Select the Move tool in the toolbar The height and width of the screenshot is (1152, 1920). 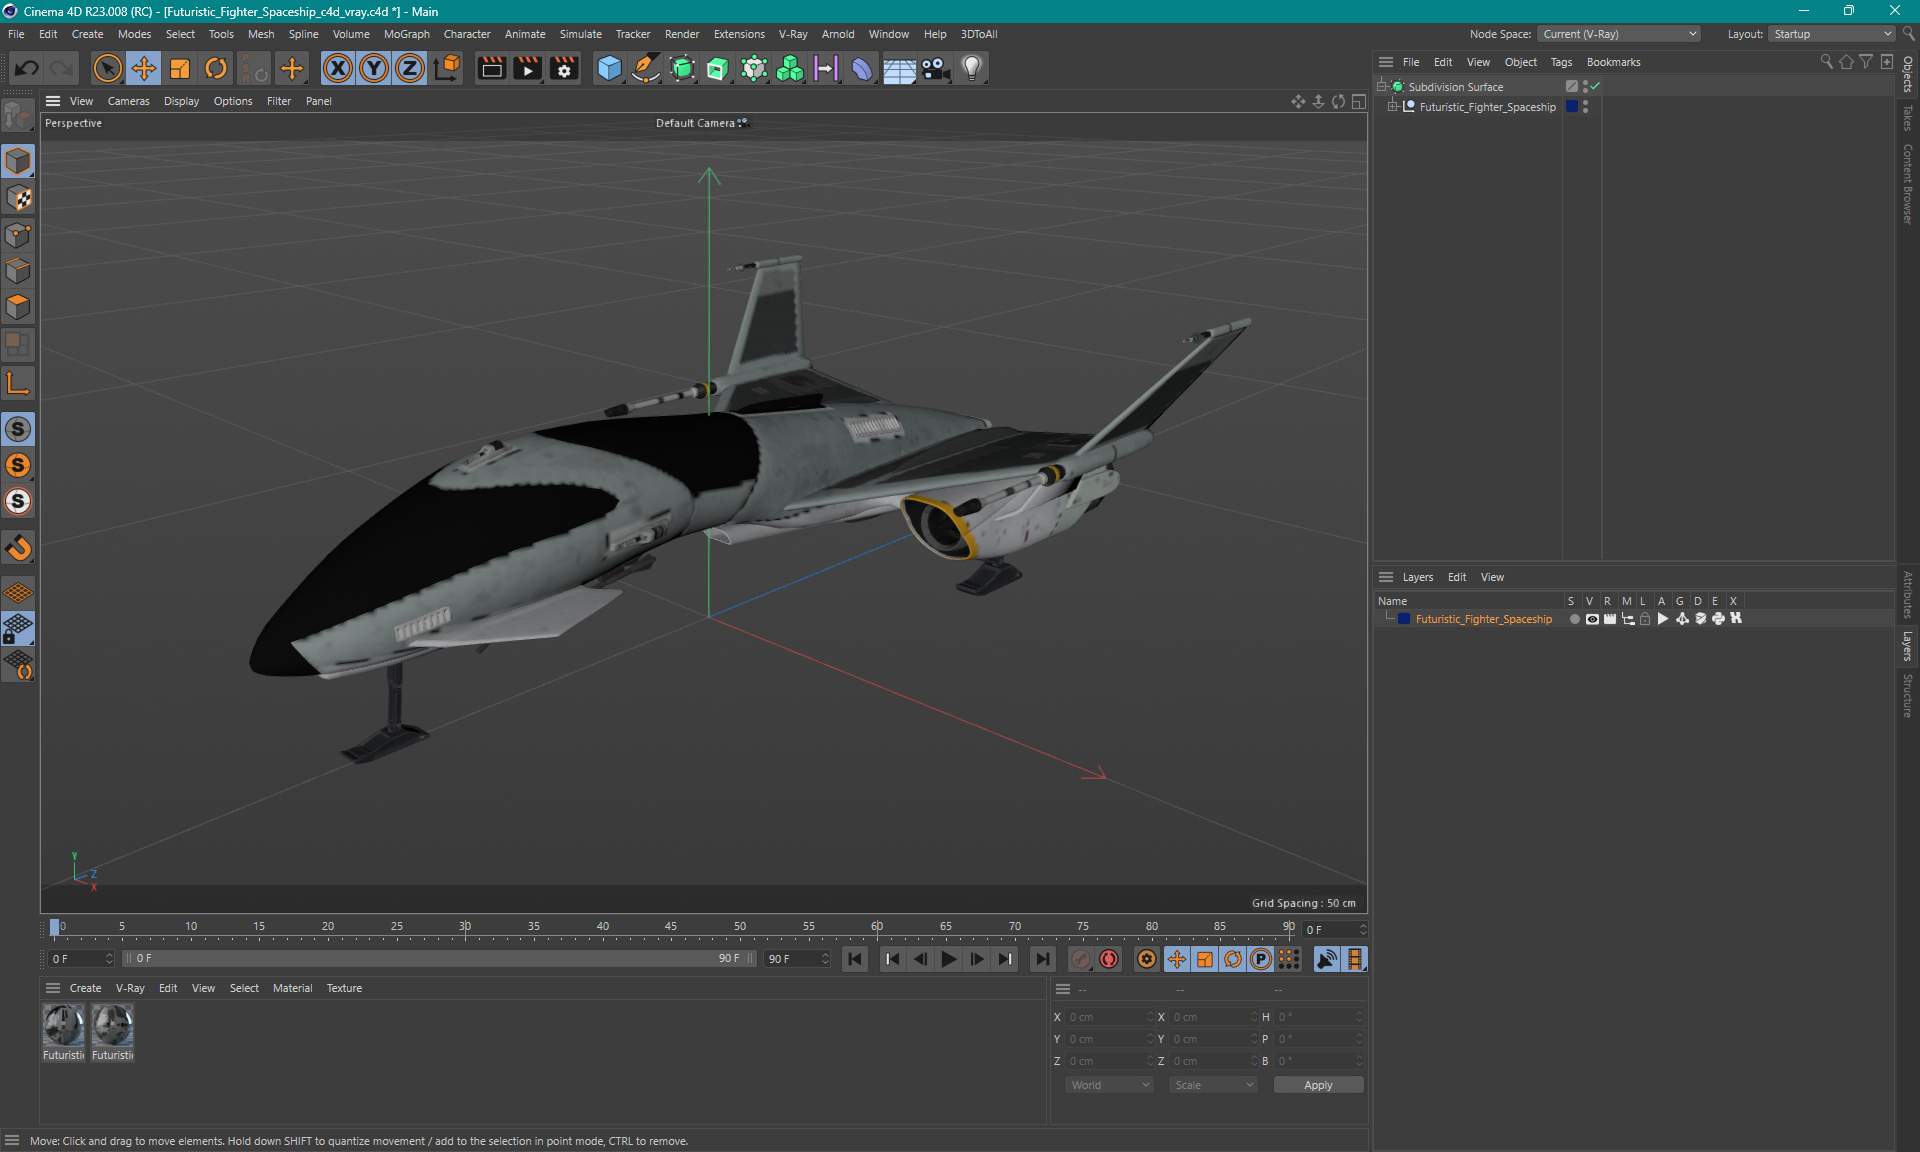[x=144, y=68]
